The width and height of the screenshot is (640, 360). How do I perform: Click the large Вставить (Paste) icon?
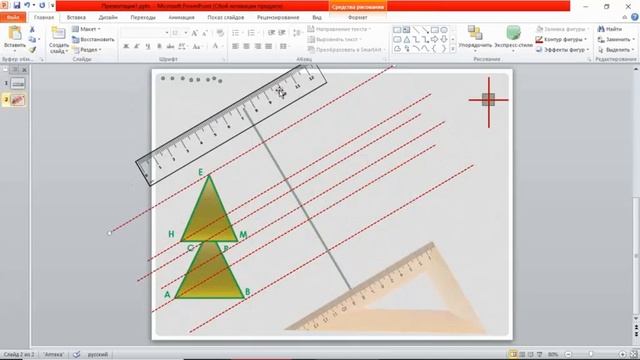(15, 33)
